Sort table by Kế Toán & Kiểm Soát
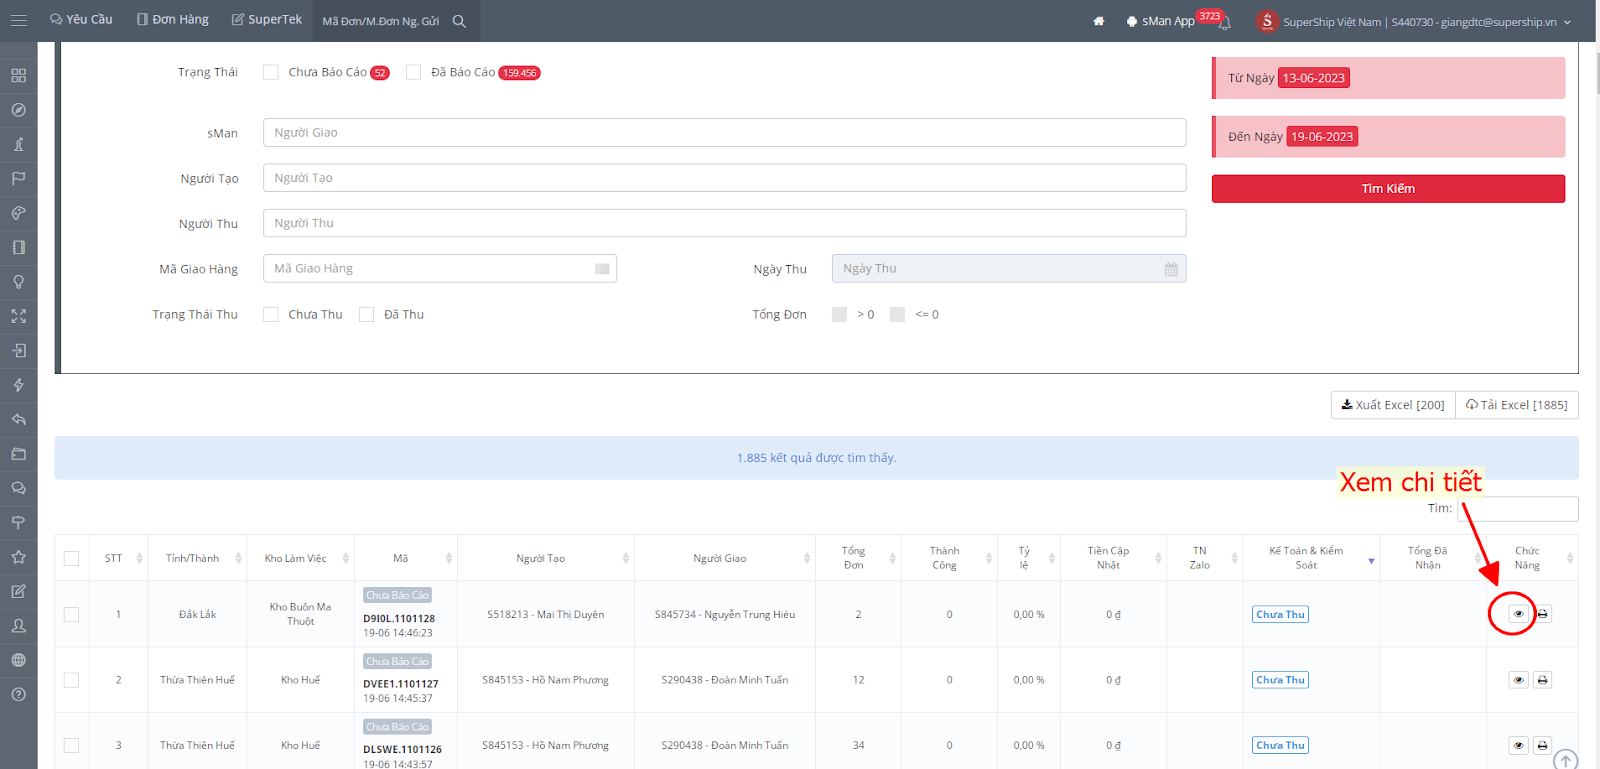Viewport: 1600px width, 769px height. [1312, 558]
